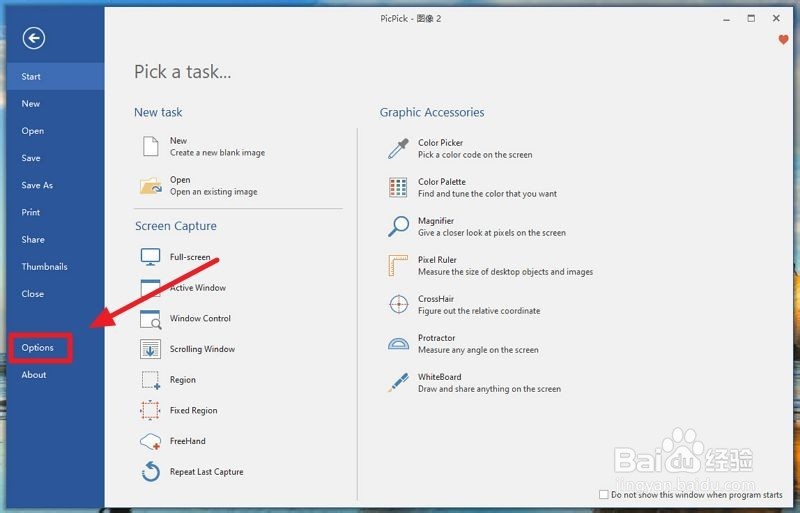Click the Region capture icon
This screenshot has height=513, width=800.
pyautogui.click(x=151, y=380)
